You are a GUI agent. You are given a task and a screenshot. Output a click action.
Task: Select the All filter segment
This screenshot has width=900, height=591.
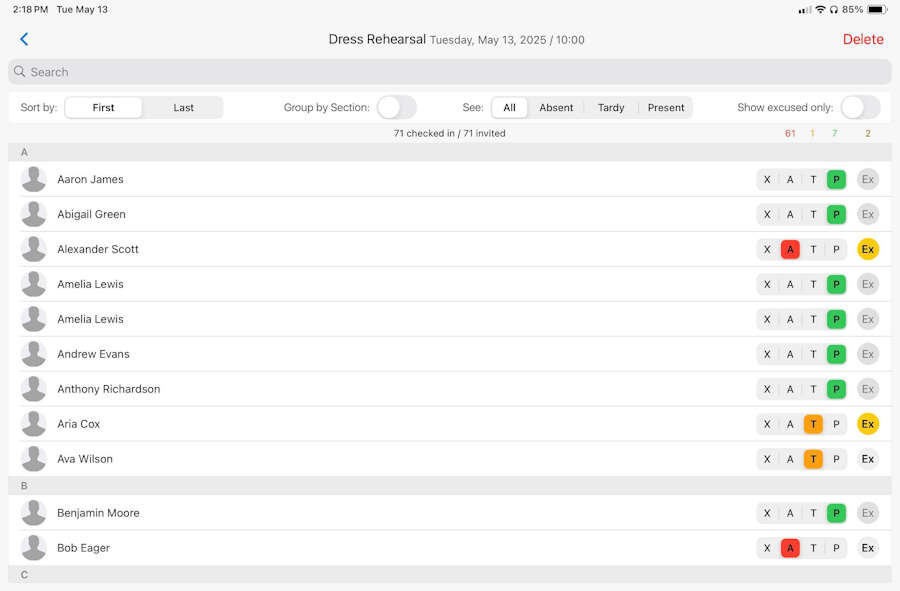coord(509,108)
